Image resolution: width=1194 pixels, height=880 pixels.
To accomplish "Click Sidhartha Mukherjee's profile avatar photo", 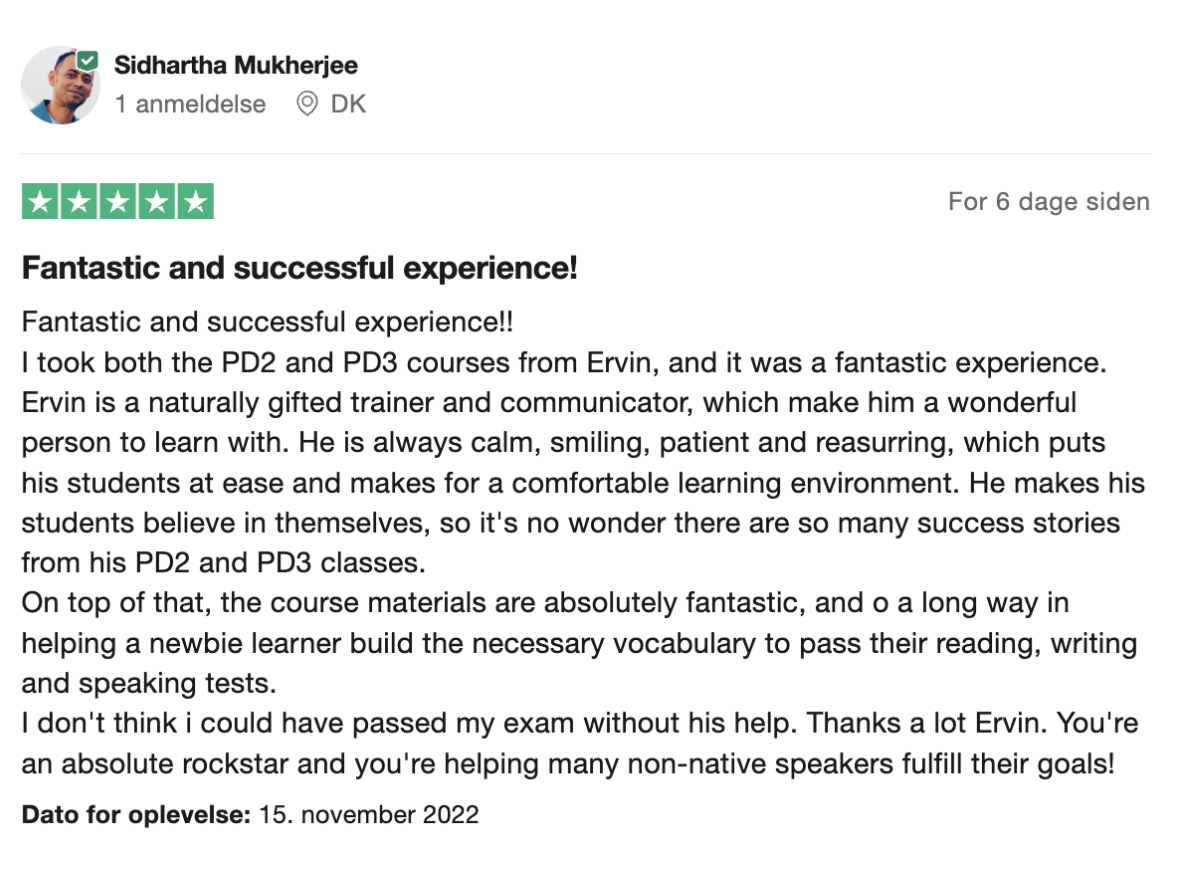I will point(60,85).
